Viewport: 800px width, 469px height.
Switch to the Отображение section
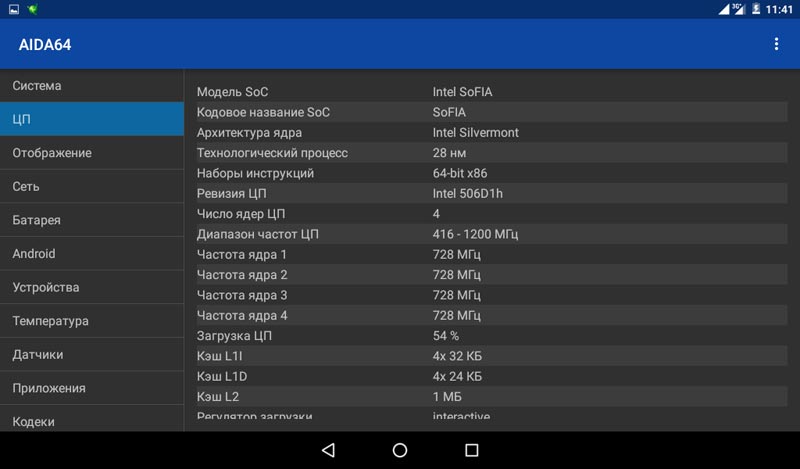pyautogui.click(x=92, y=153)
